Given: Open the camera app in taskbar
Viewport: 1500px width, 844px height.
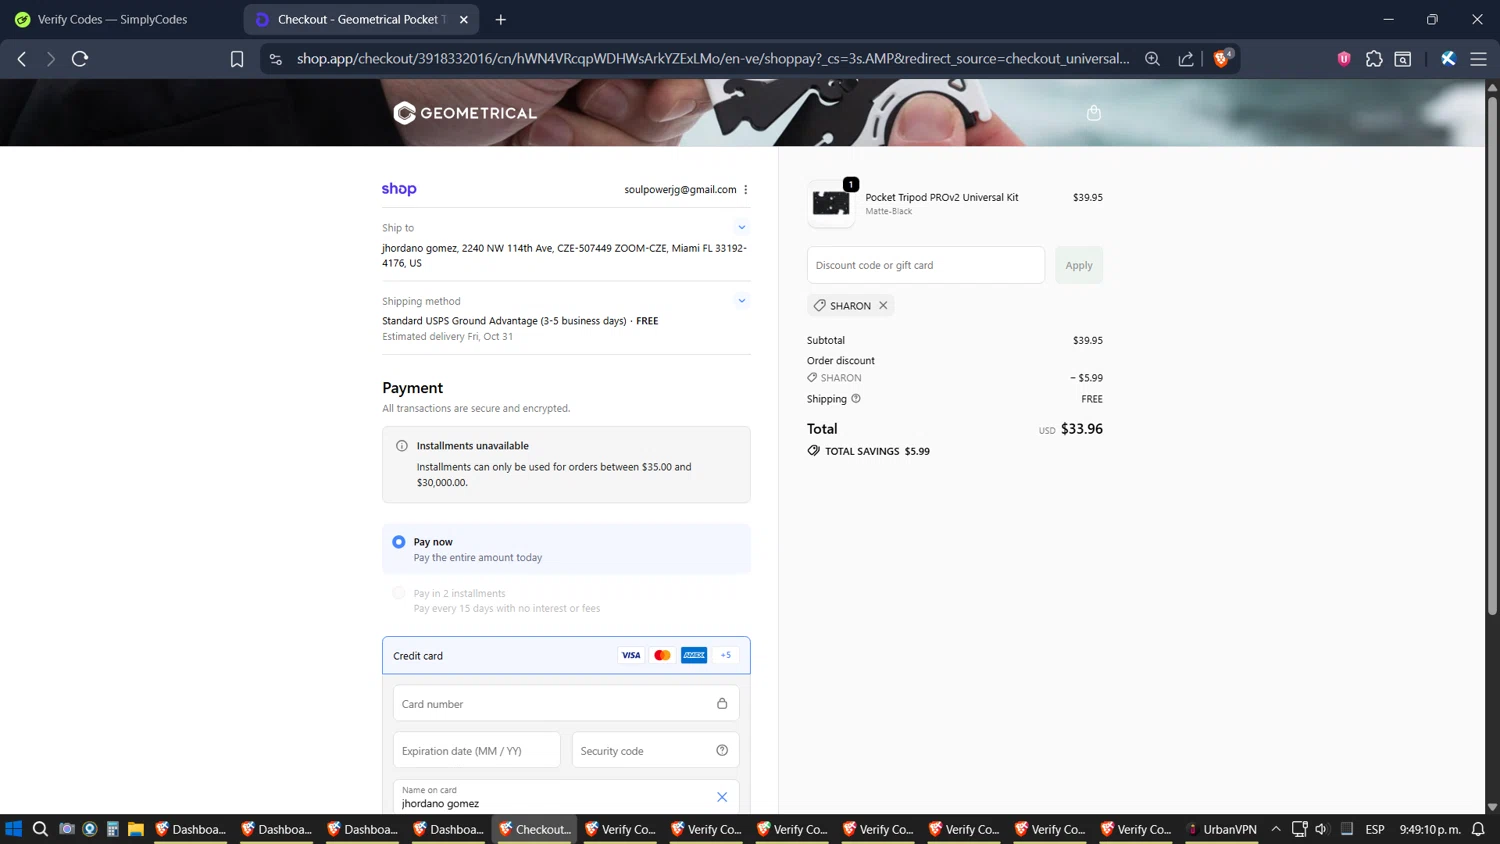Looking at the screenshot, I should click(x=67, y=829).
